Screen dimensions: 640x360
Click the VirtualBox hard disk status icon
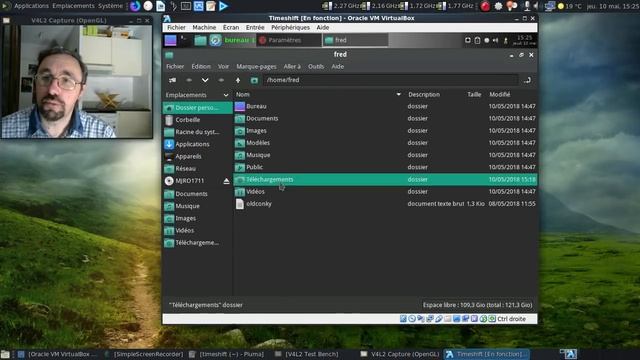[x=403, y=319]
